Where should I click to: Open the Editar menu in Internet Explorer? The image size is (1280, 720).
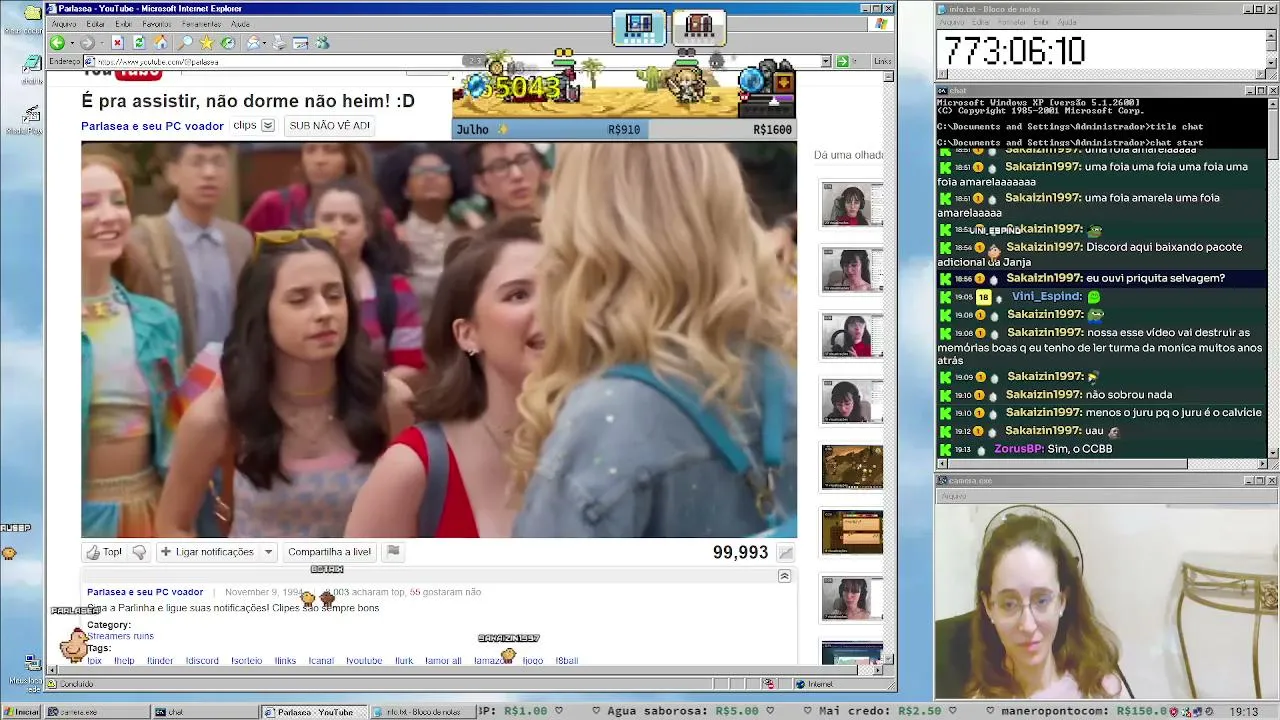(x=96, y=23)
